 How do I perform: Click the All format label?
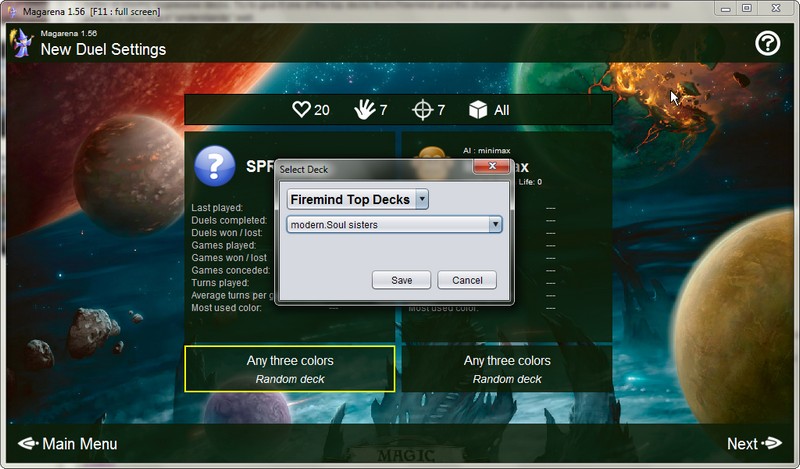coord(502,110)
